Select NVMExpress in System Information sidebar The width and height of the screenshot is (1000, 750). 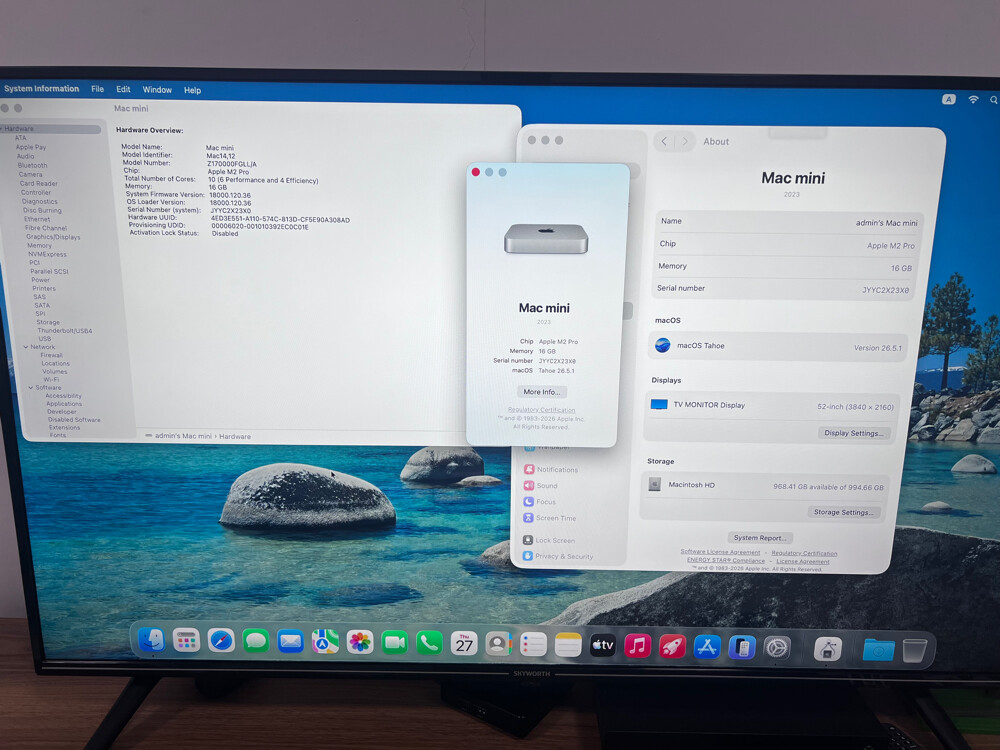(47, 254)
